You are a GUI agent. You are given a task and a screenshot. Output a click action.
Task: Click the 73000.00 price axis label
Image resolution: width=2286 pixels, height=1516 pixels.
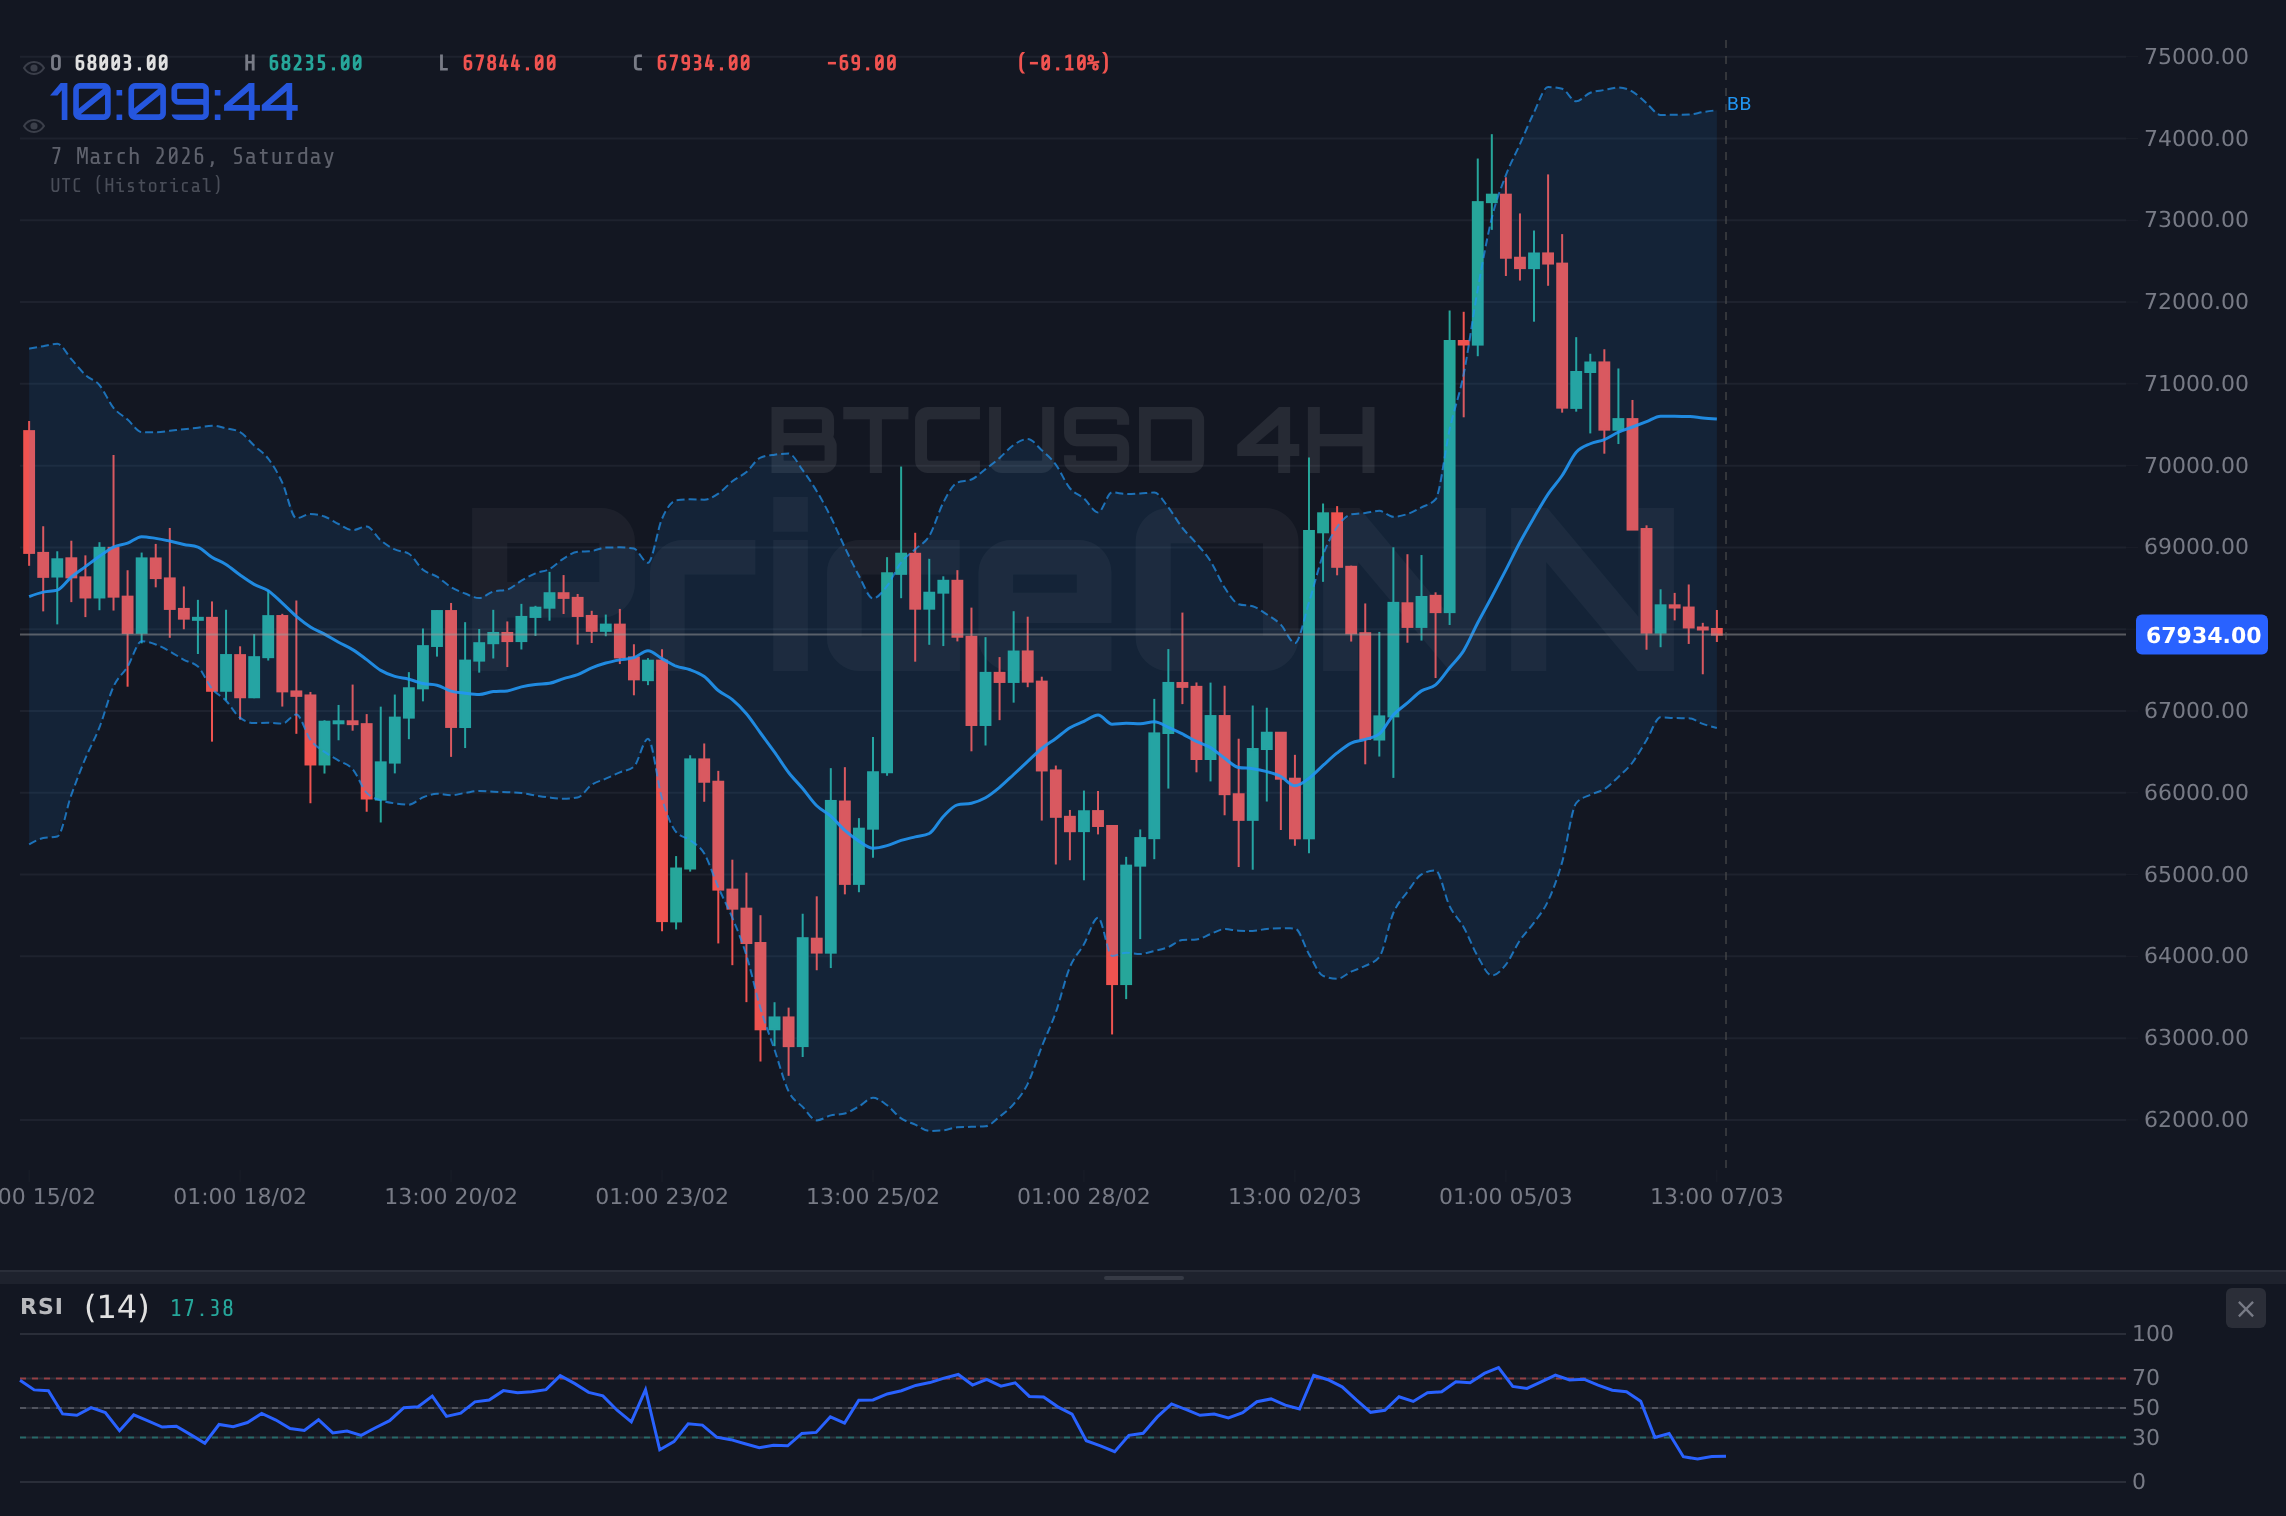[2196, 219]
